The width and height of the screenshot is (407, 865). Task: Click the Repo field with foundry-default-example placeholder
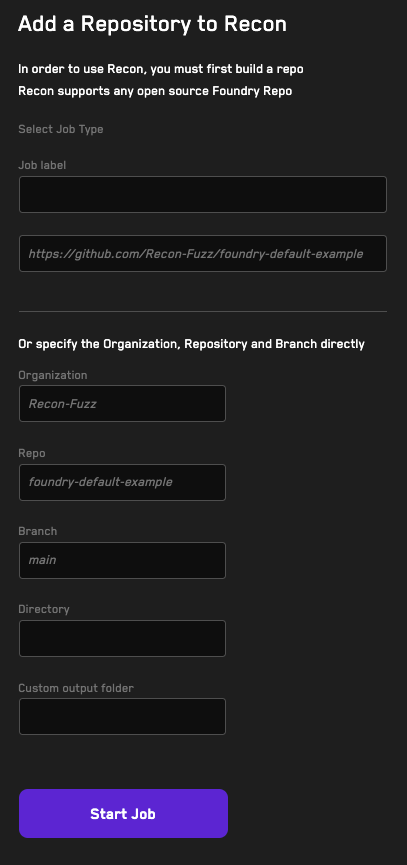click(122, 482)
